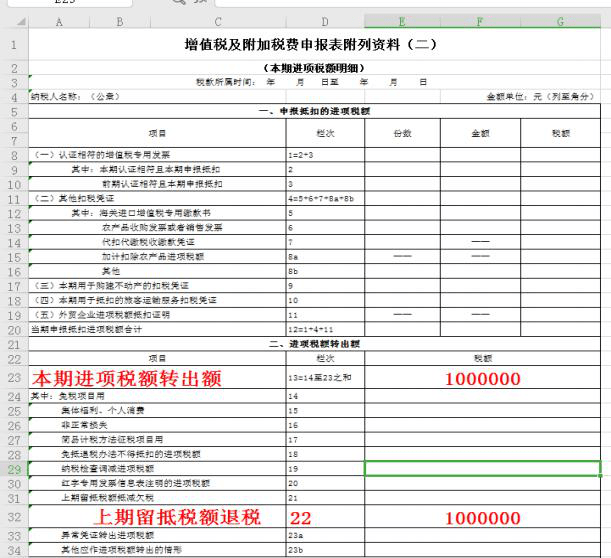
Task: Click 税额 heading in row 6
Action: 561,133
